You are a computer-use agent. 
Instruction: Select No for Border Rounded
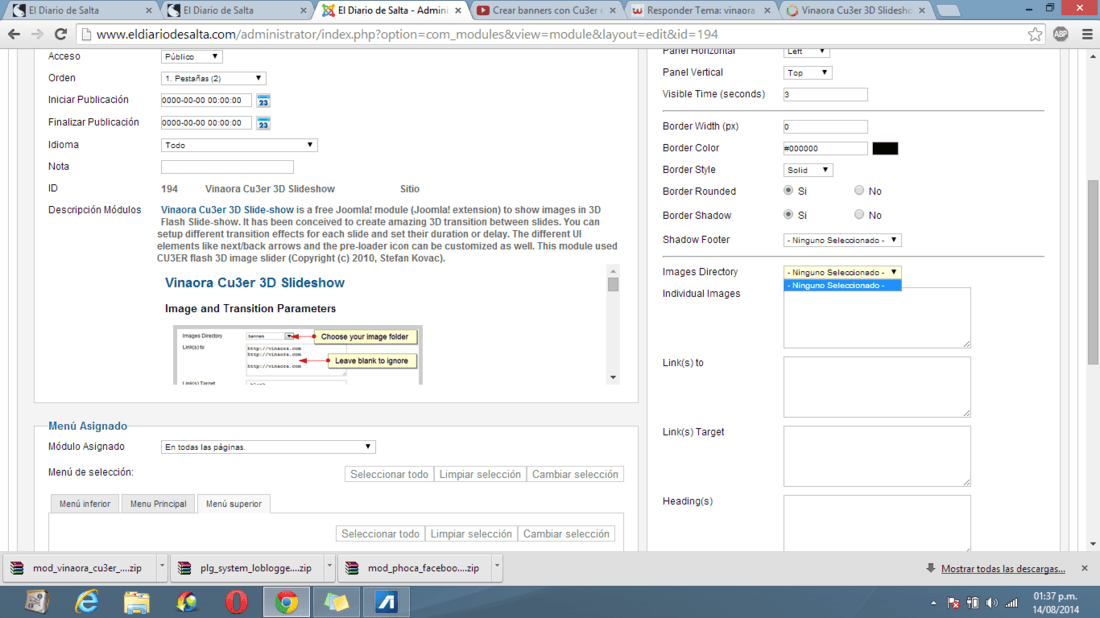pos(859,190)
